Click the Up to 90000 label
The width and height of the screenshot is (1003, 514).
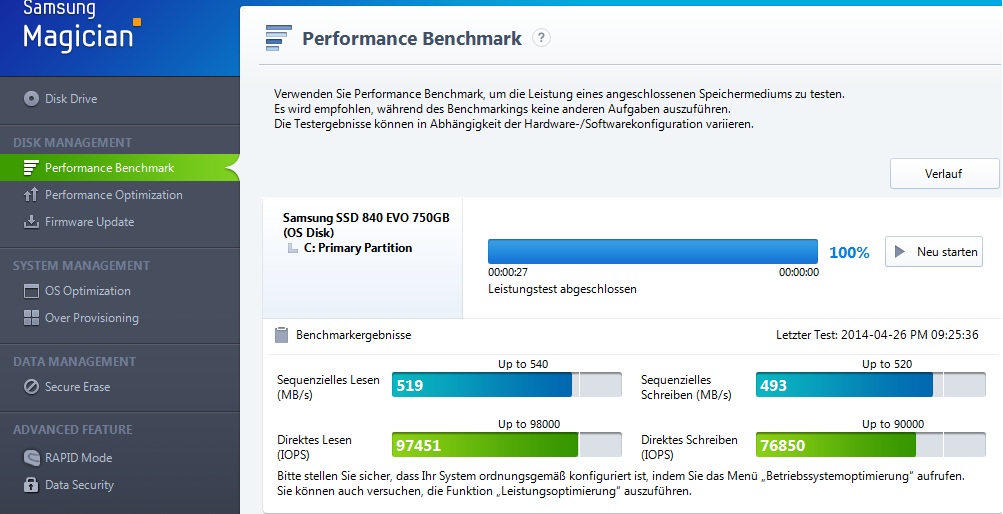[x=893, y=424]
